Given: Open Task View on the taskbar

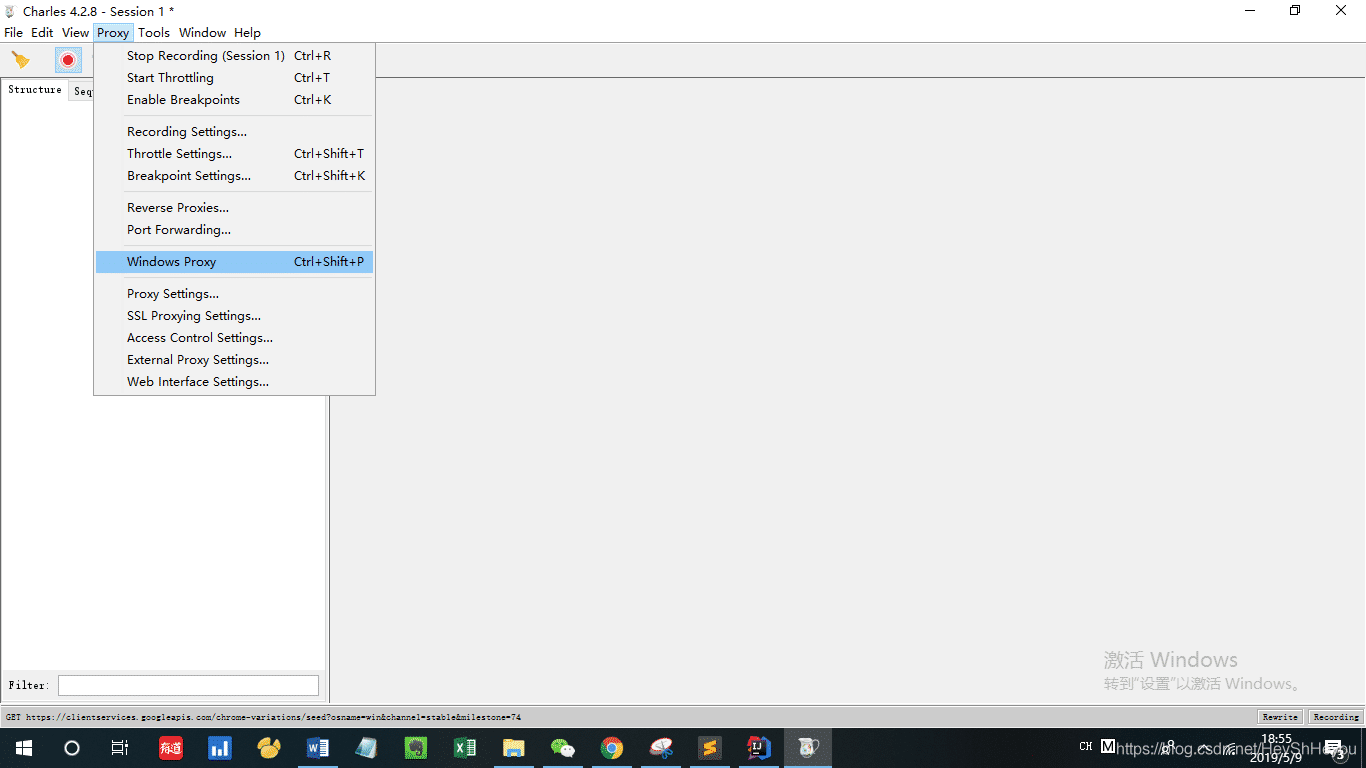Looking at the screenshot, I should pyautogui.click(x=120, y=748).
